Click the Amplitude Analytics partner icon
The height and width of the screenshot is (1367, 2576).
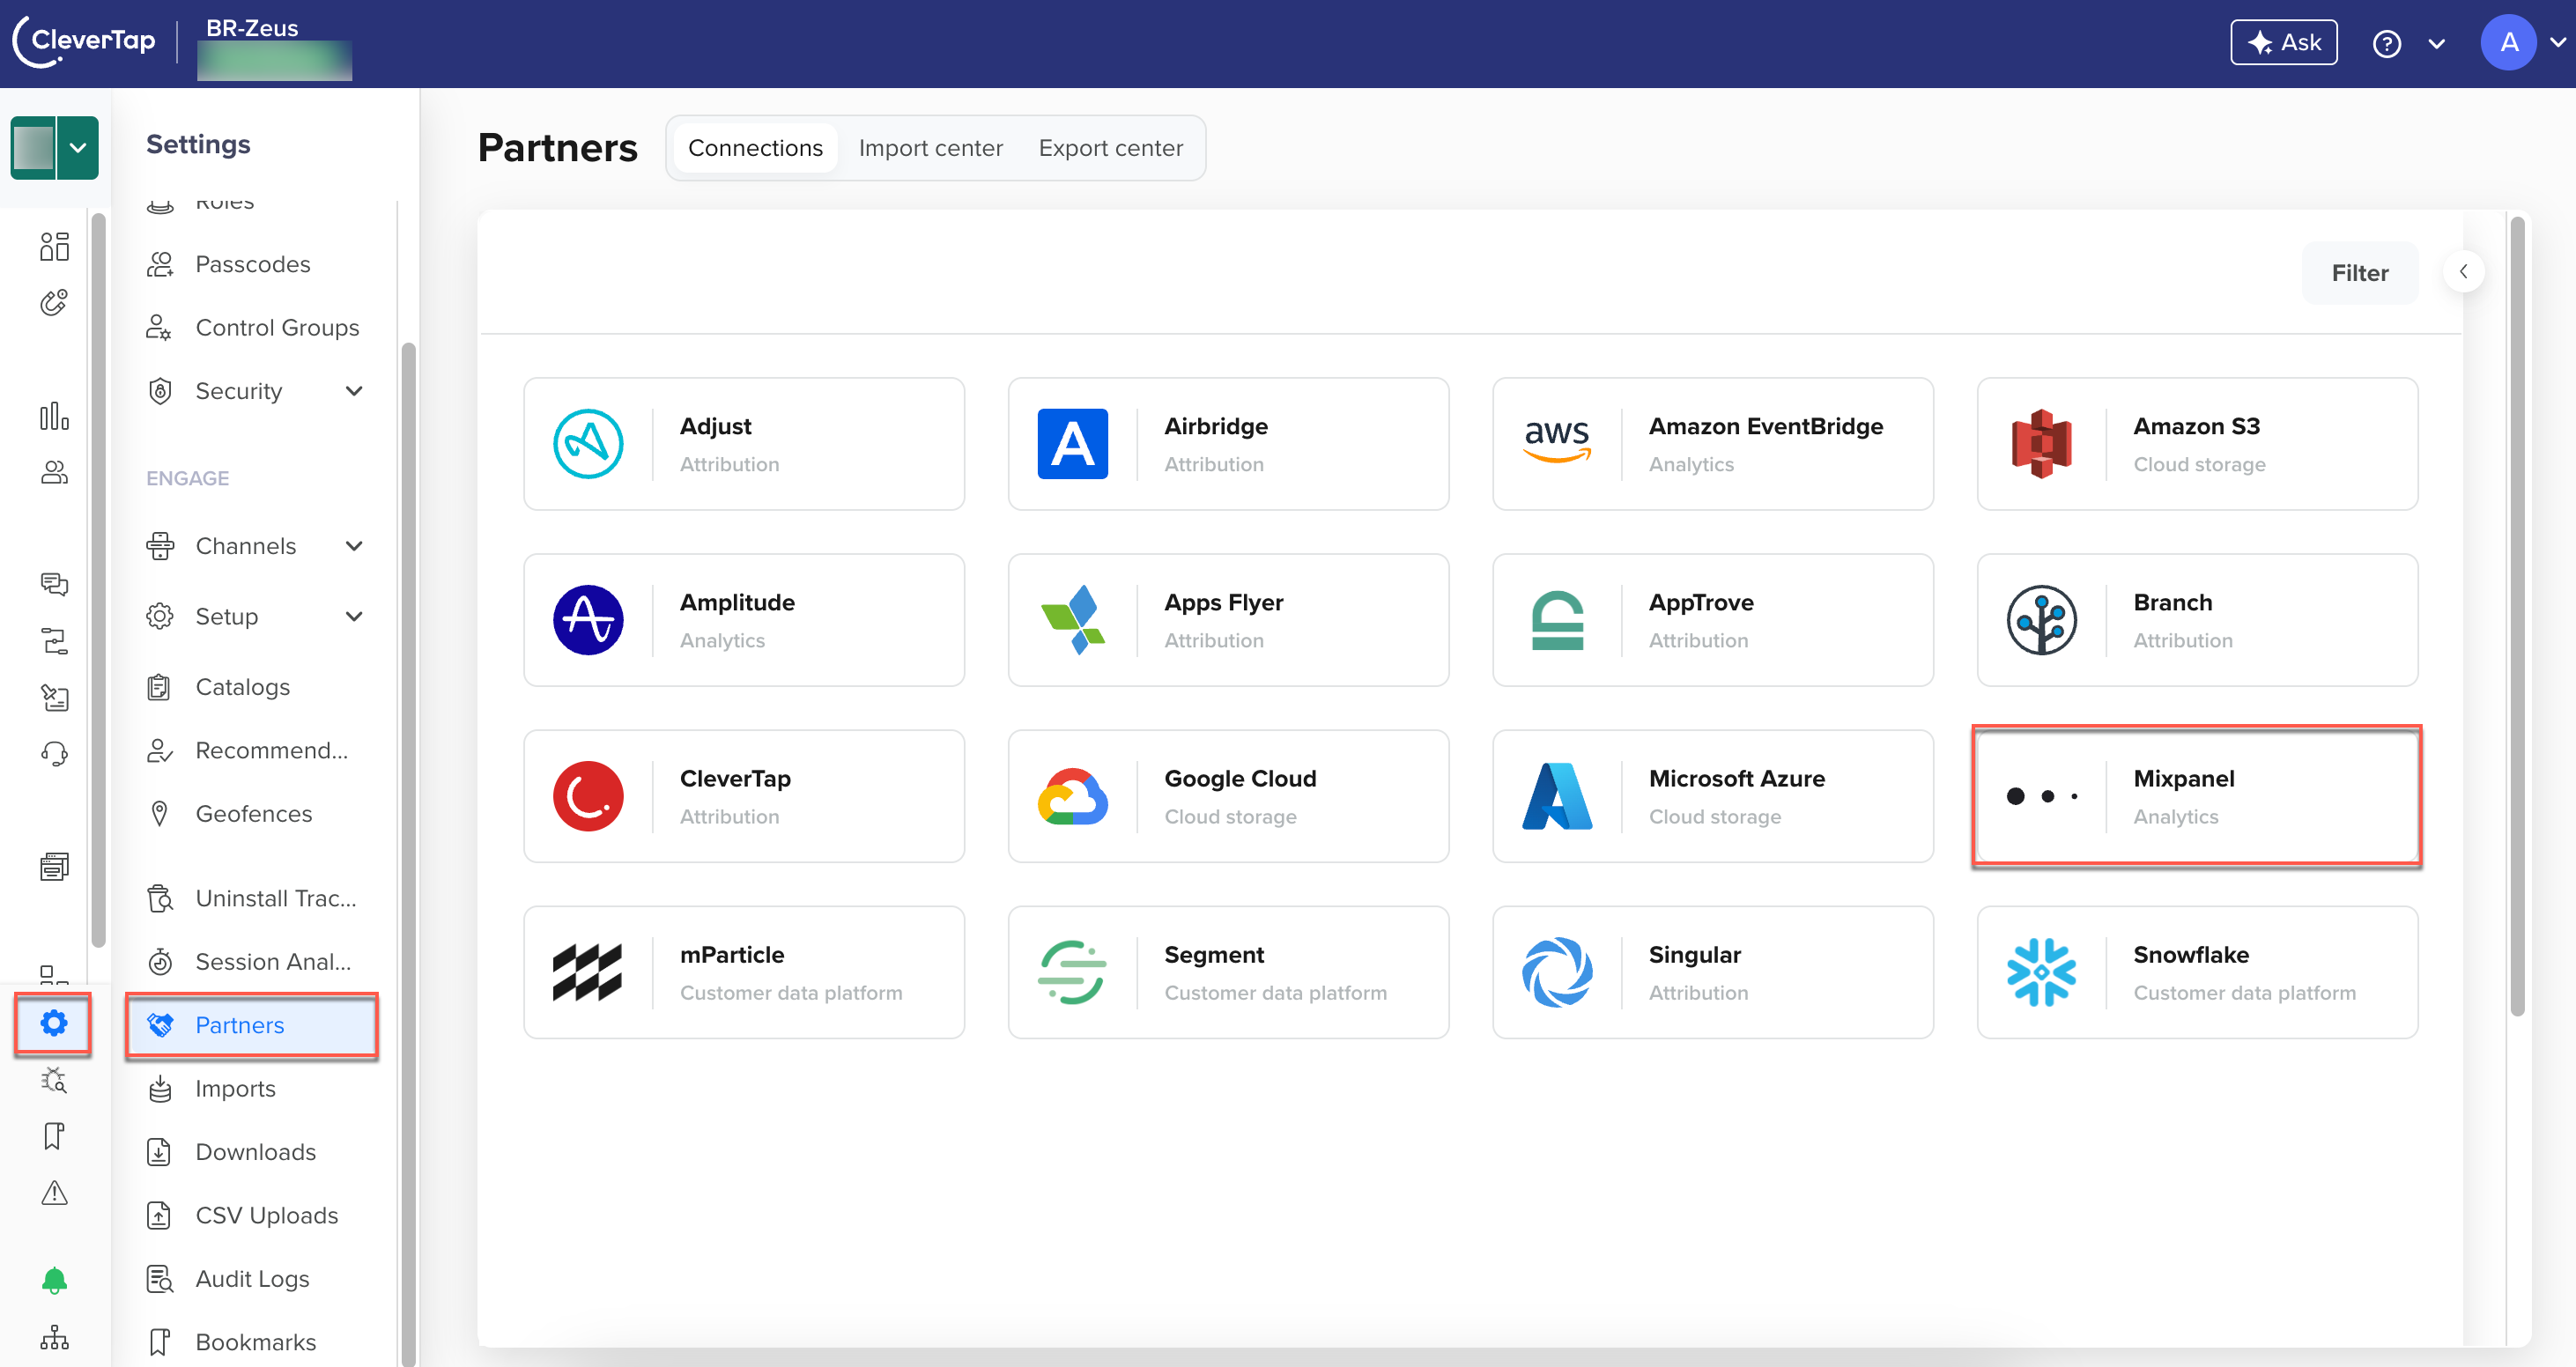[589, 618]
